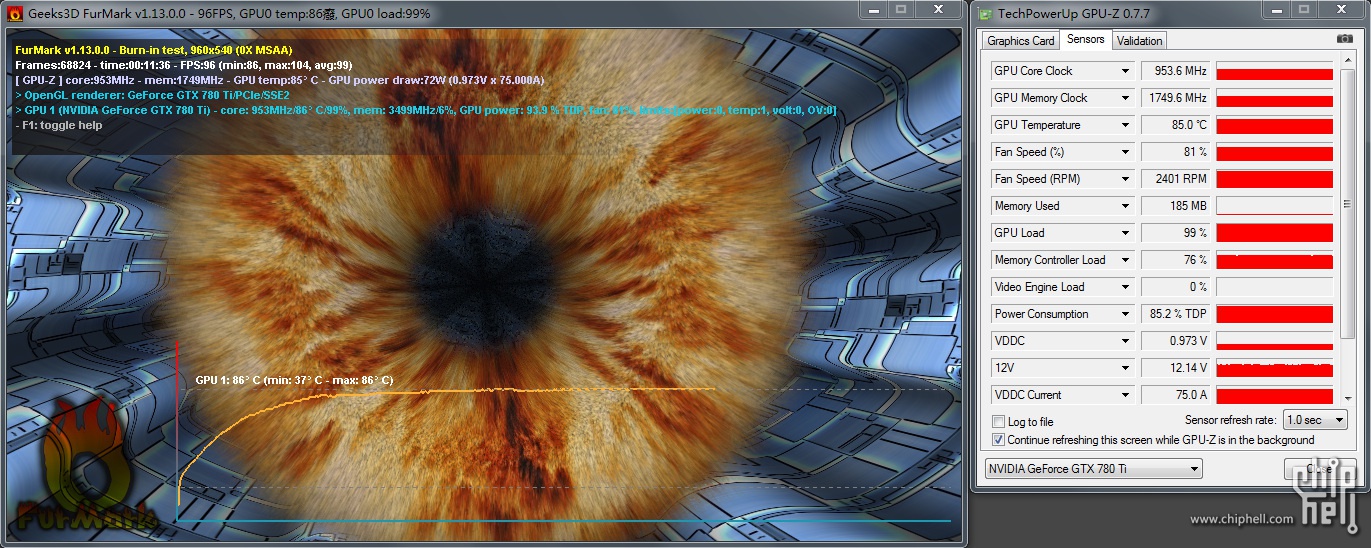
Task: Expand the Fan Speed (%) sensor dropdown
Action: [x=1125, y=152]
